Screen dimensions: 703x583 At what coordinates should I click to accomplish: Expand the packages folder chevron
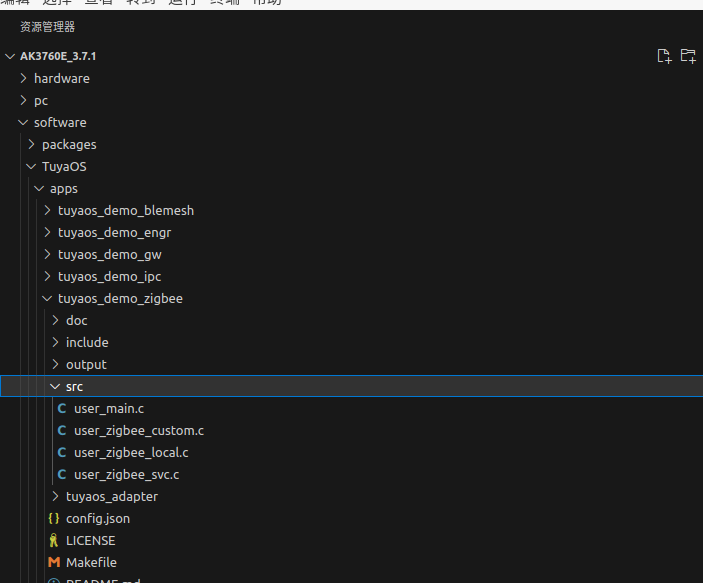point(31,144)
